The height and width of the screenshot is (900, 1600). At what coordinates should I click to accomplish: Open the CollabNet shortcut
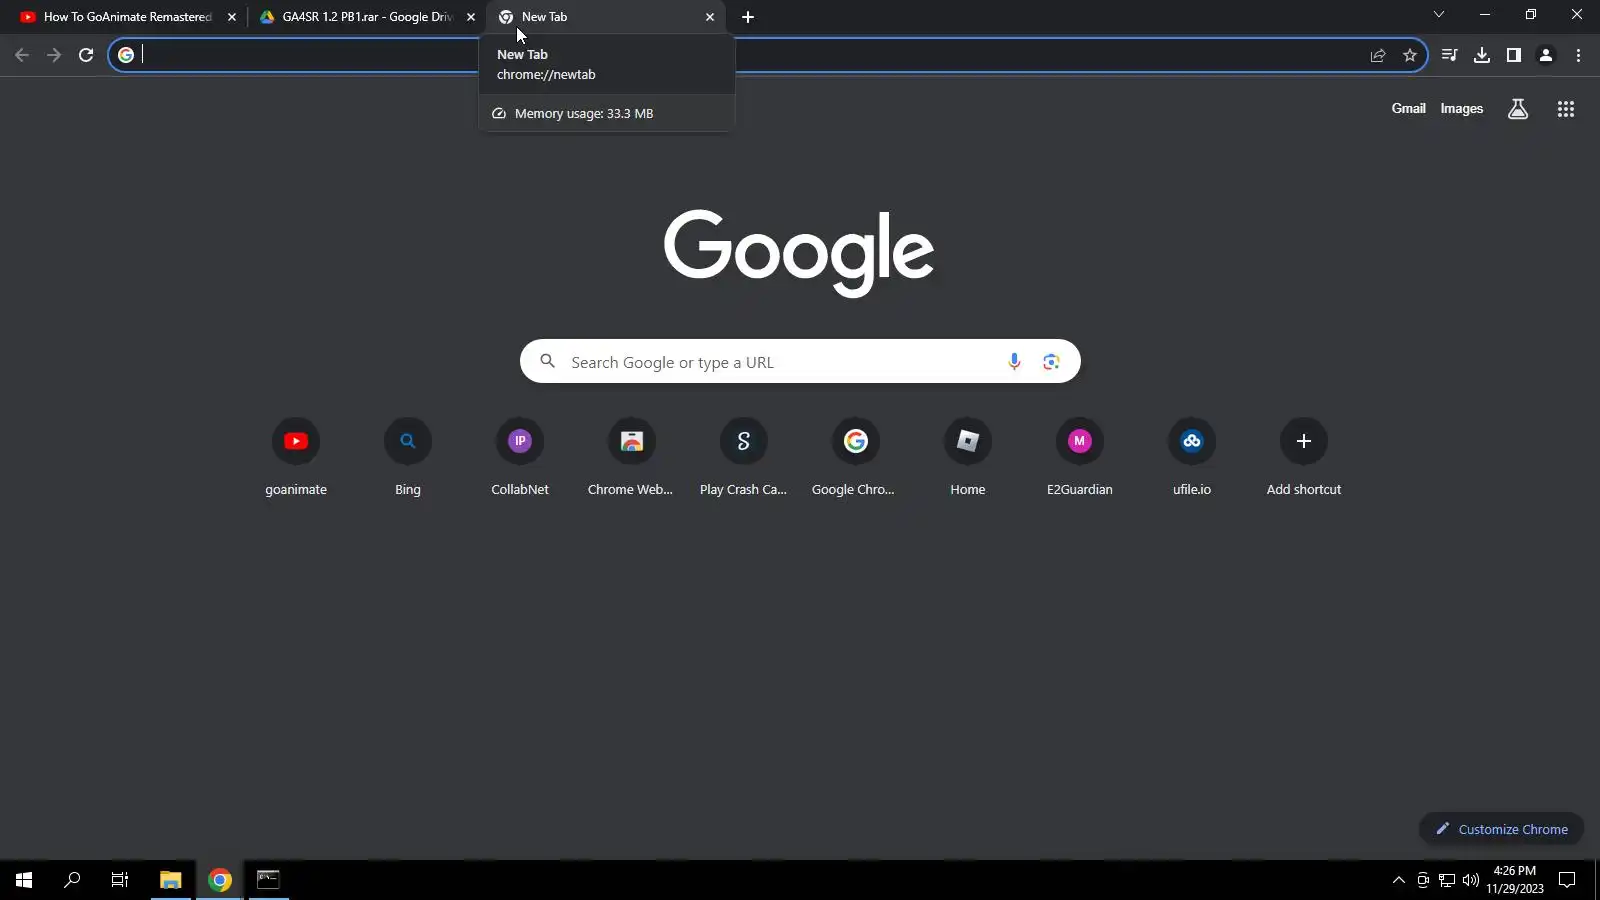[x=520, y=458]
